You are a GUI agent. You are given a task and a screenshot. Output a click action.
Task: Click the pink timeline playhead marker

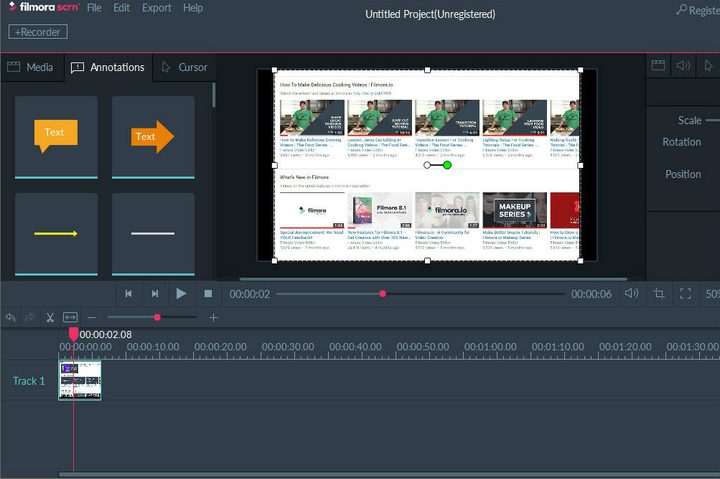click(73, 334)
